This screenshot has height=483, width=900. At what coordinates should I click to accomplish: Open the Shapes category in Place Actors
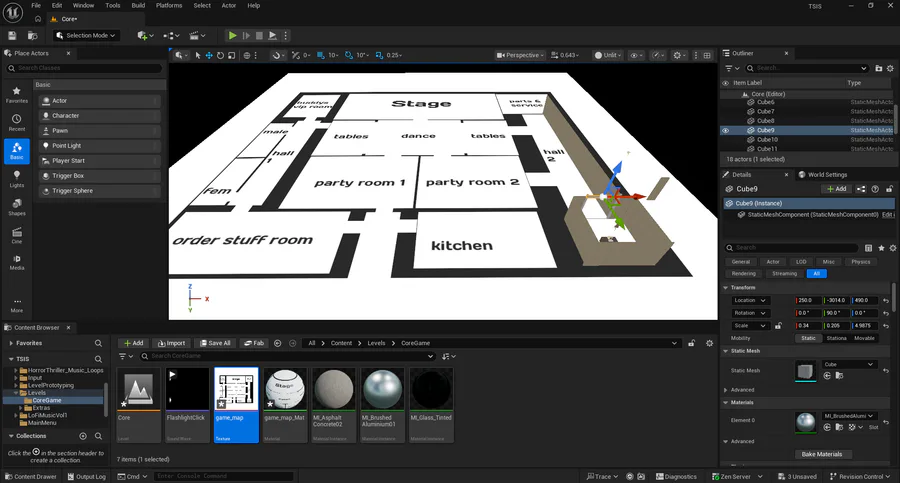coord(17,206)
